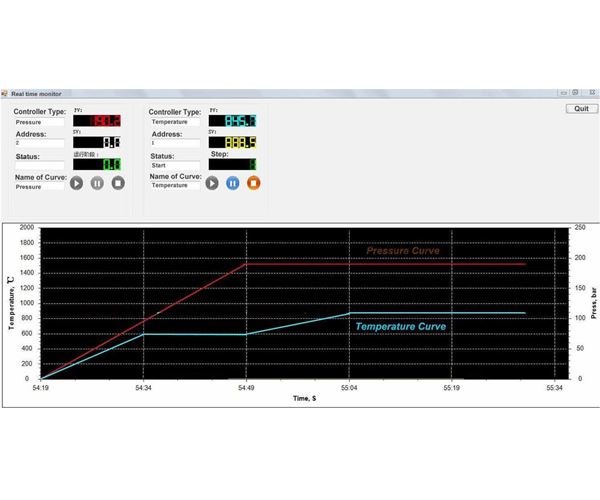Image resolution: width=600 pixels, height=500 pixels.
Task: Click the 54:34 time axis label
Action: 143,388
